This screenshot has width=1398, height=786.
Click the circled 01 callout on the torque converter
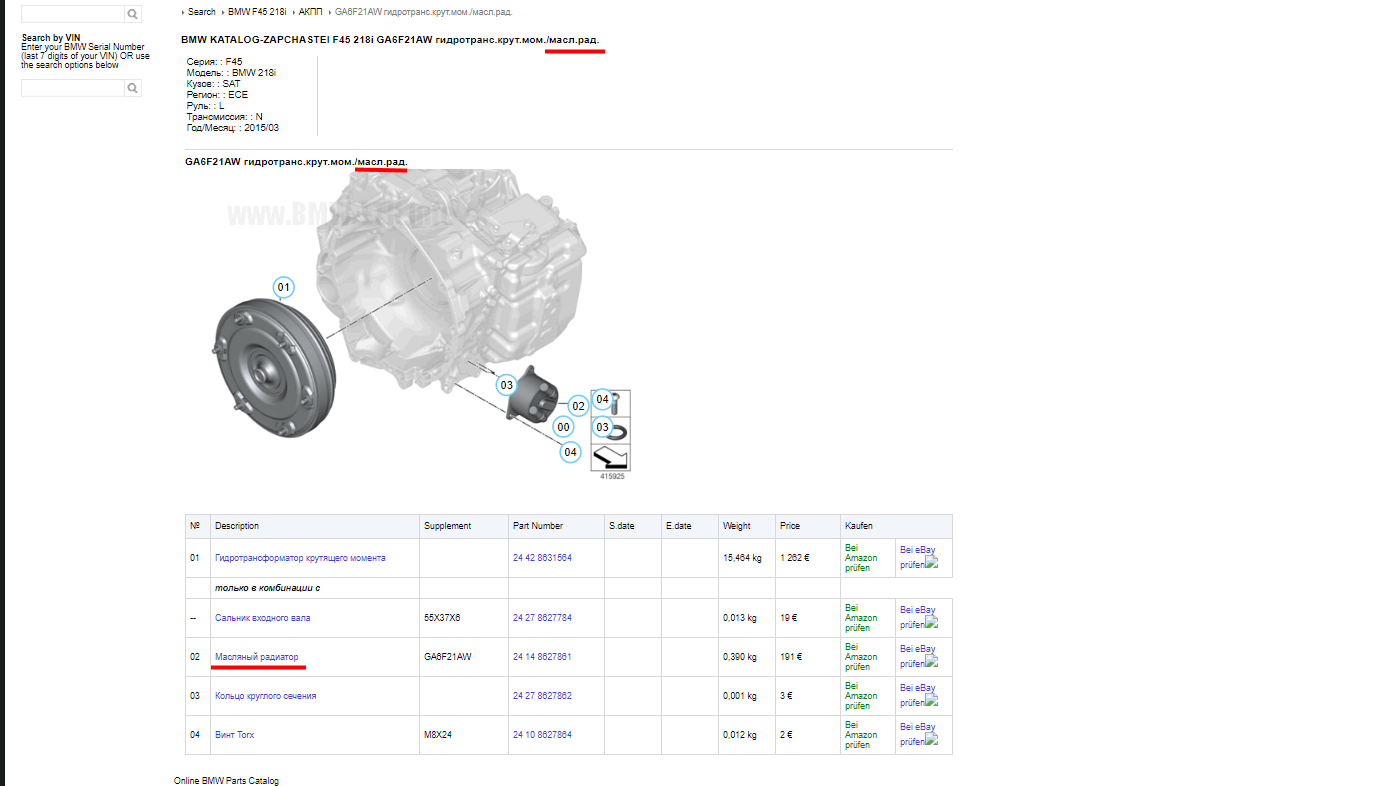[x=284, y=288]
